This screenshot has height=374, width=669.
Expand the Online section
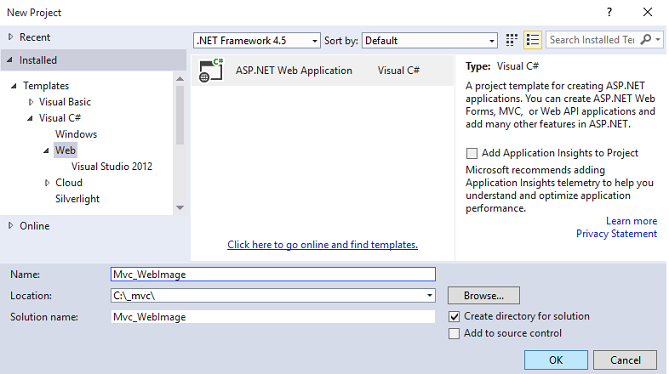11,226
